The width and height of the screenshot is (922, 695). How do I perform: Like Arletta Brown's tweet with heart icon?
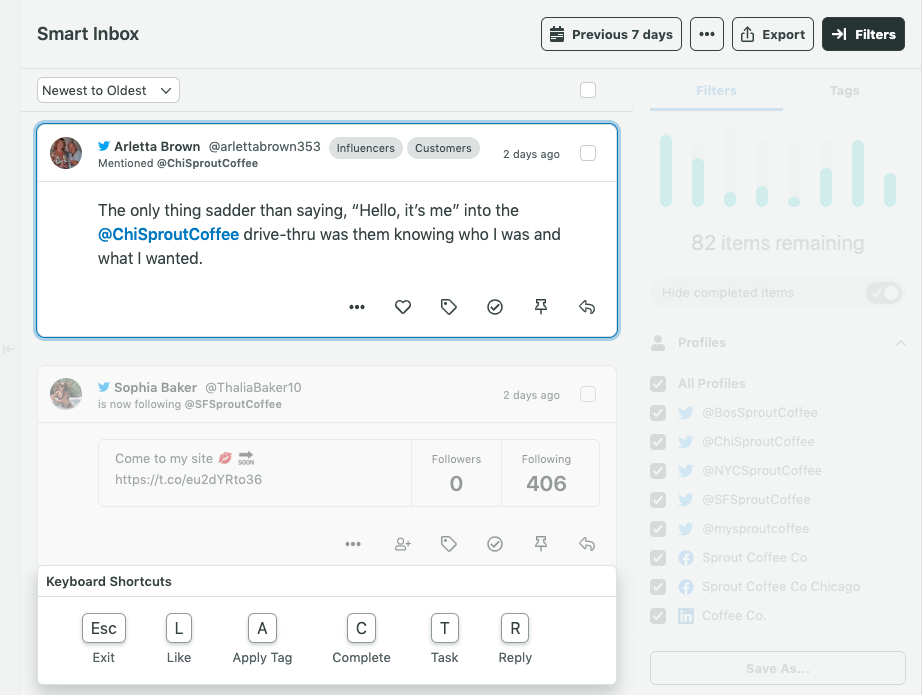tap(403, 307)
